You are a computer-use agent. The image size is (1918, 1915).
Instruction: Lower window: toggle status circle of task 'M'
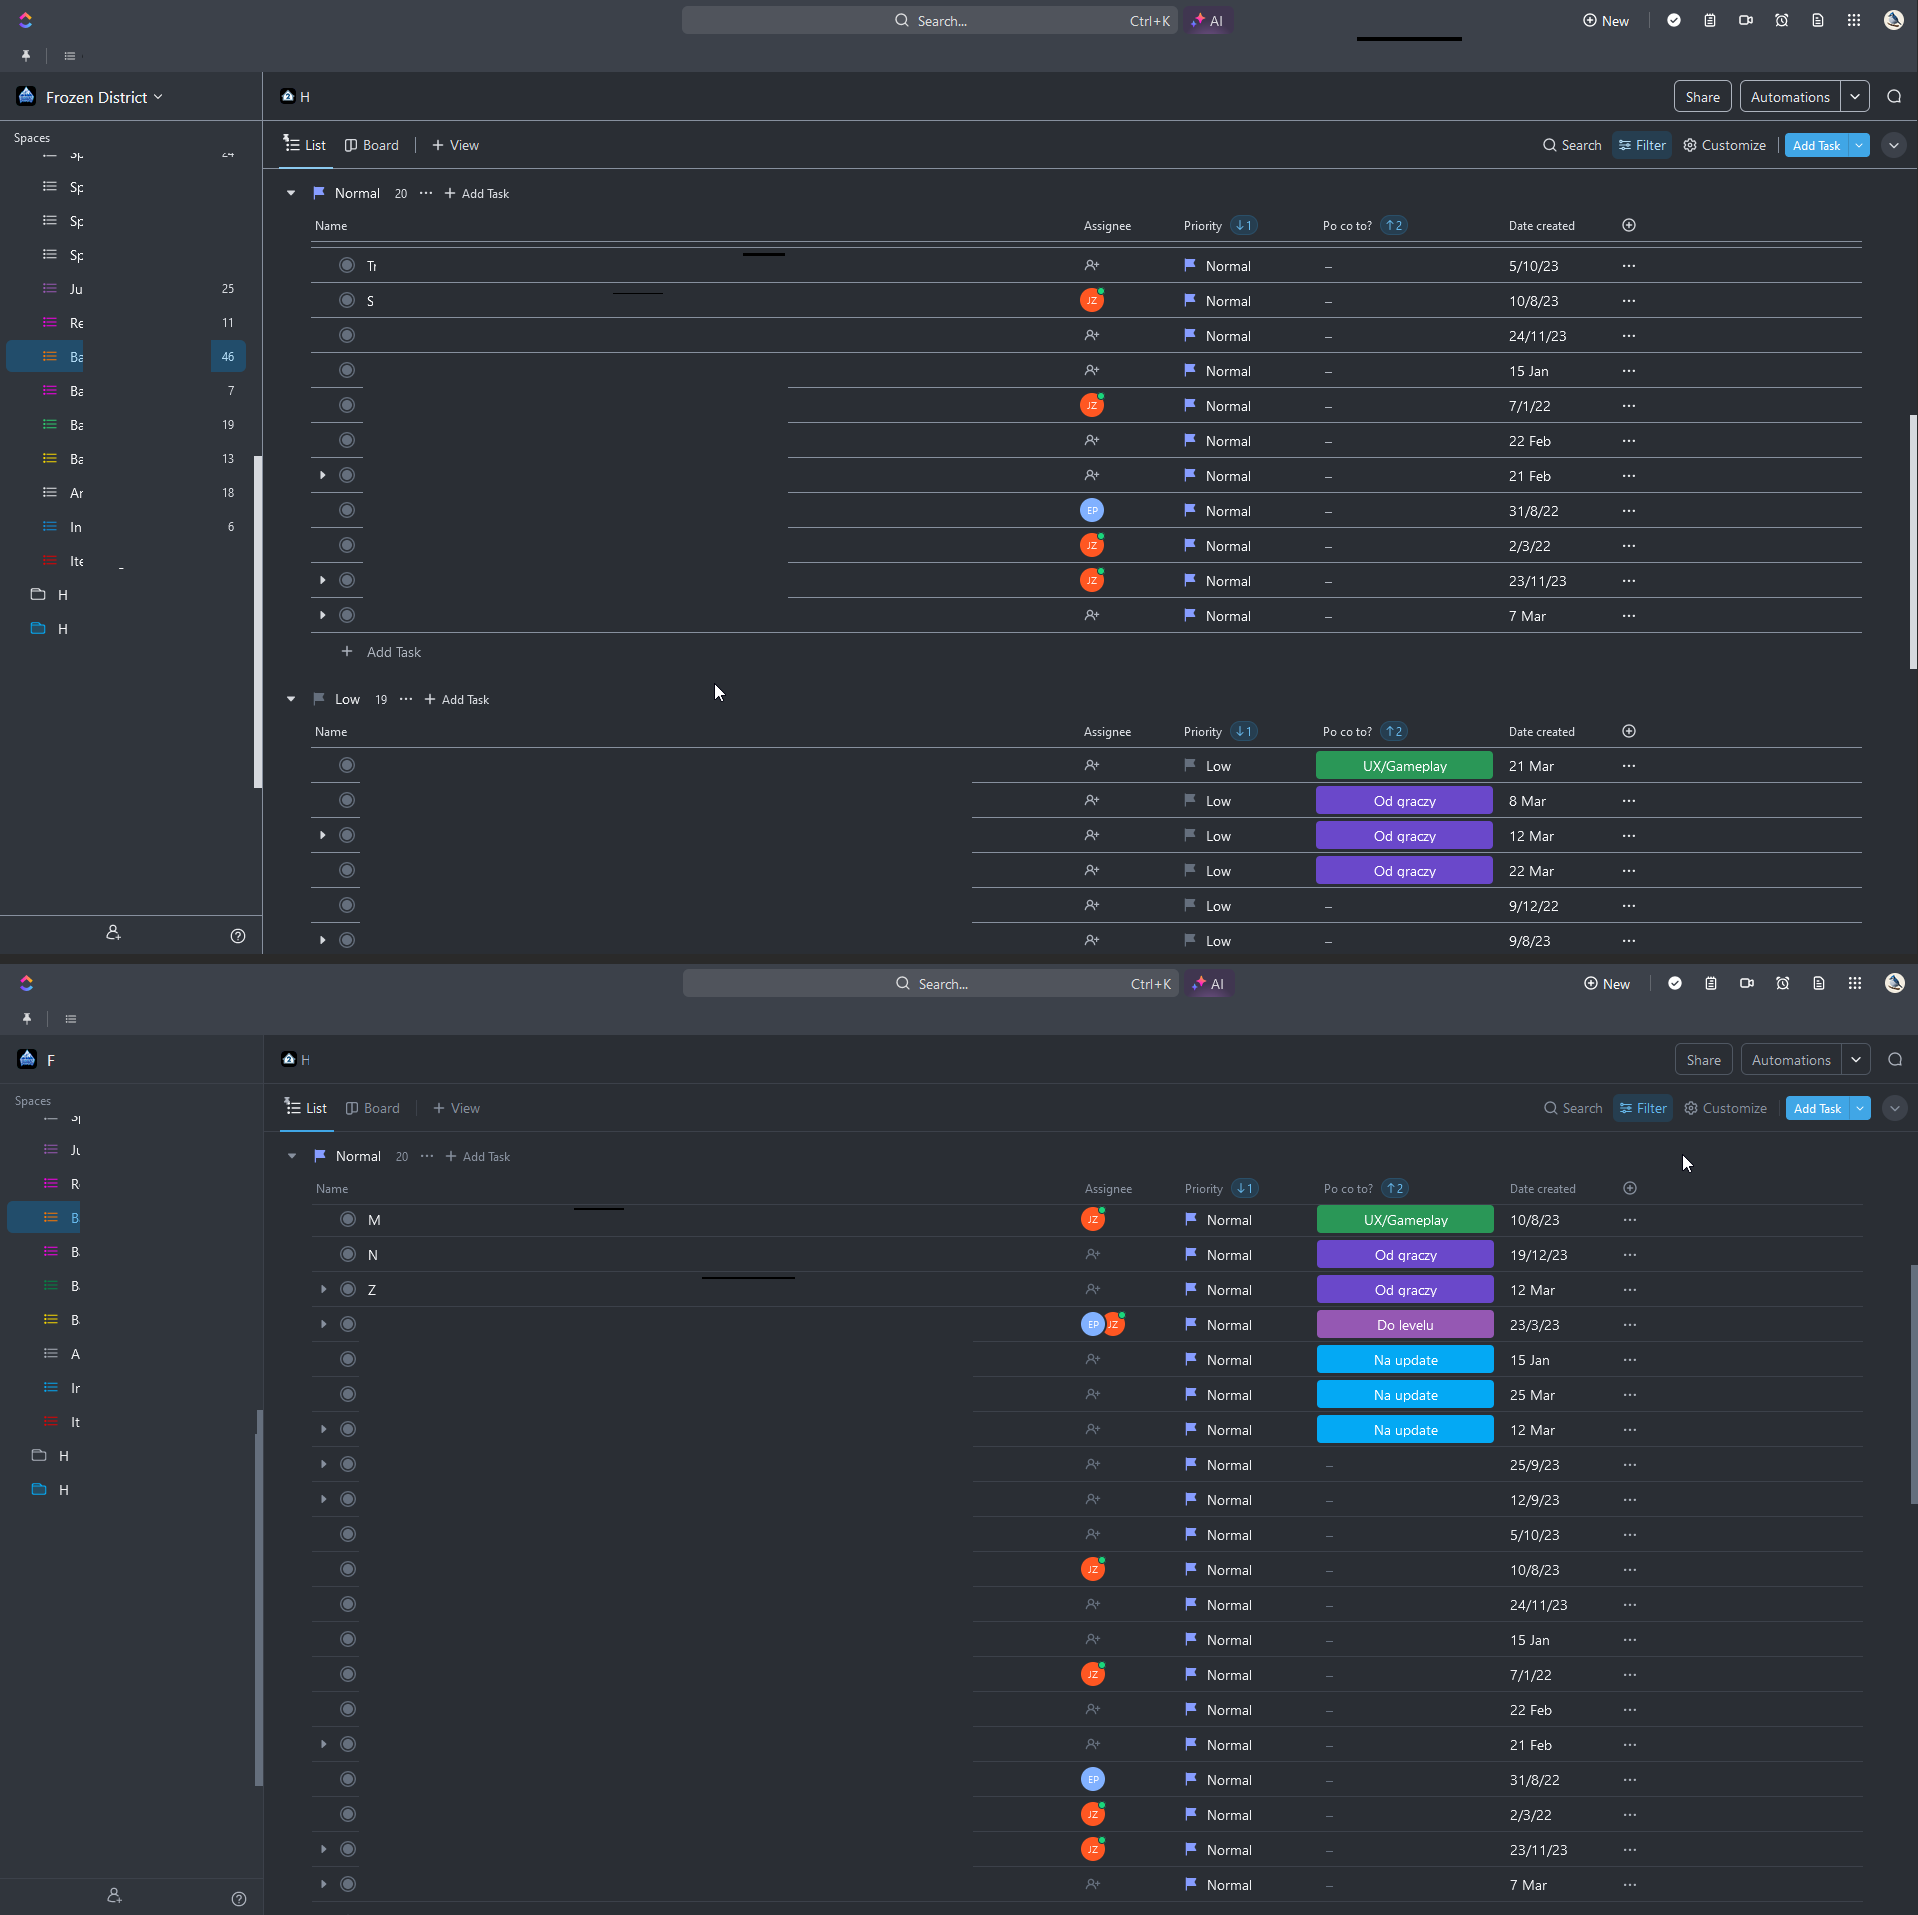point(348,1219)
